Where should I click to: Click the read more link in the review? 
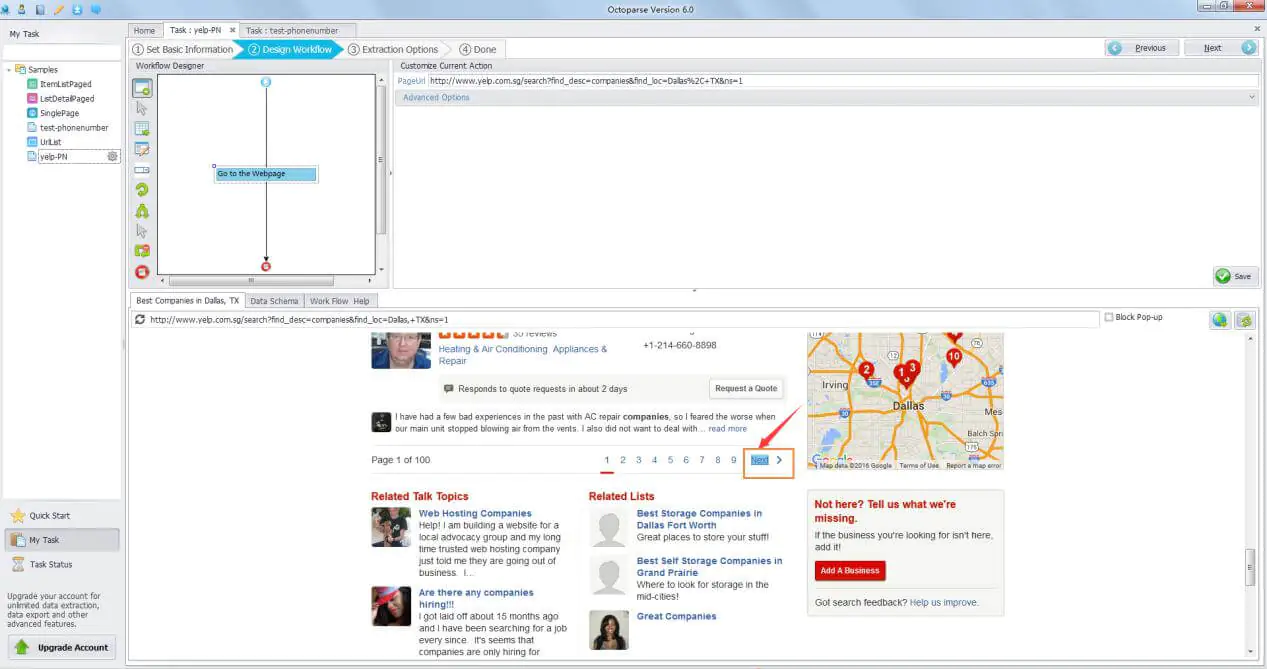tap(728, 429)
